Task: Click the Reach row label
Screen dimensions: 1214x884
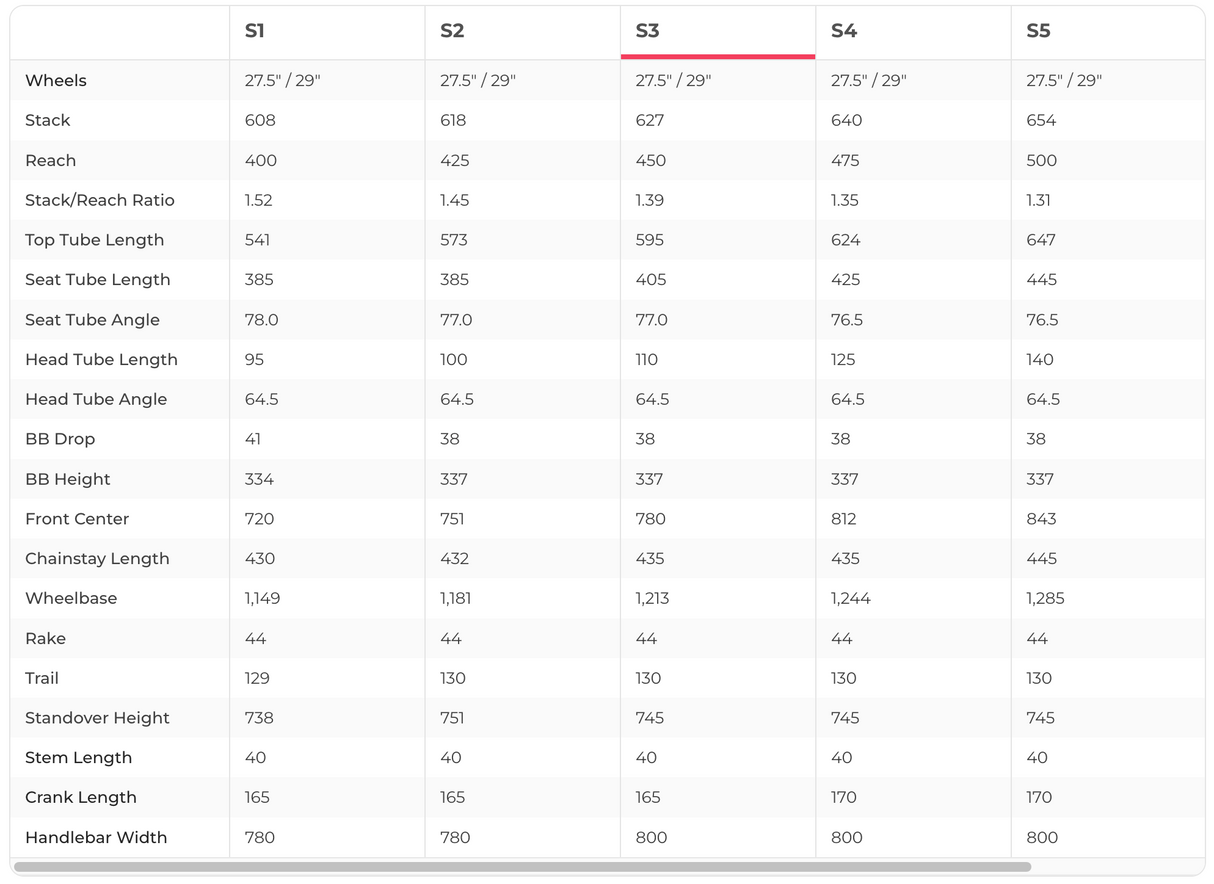Action: [50, 160]
